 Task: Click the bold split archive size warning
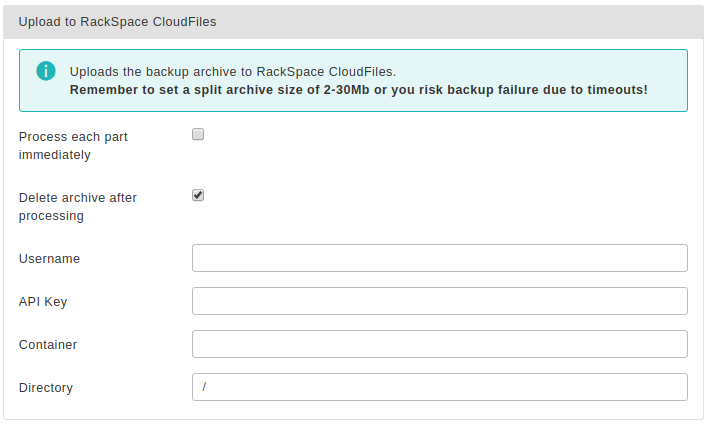point(359,90)
